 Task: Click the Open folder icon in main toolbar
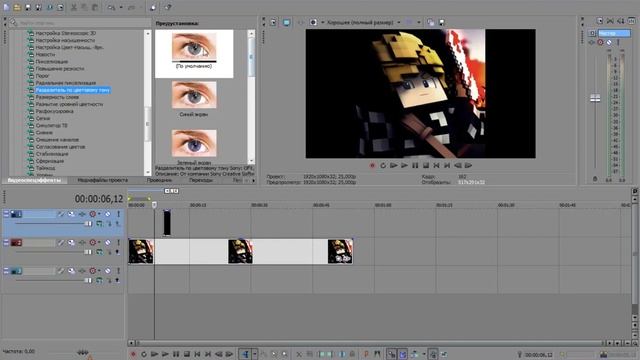[17, 7]
